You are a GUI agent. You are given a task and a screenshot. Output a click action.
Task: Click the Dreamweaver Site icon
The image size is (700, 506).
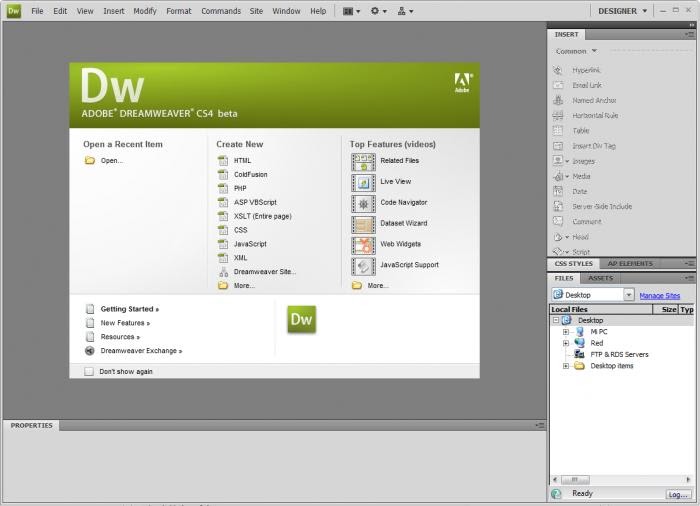coord(223,272)
